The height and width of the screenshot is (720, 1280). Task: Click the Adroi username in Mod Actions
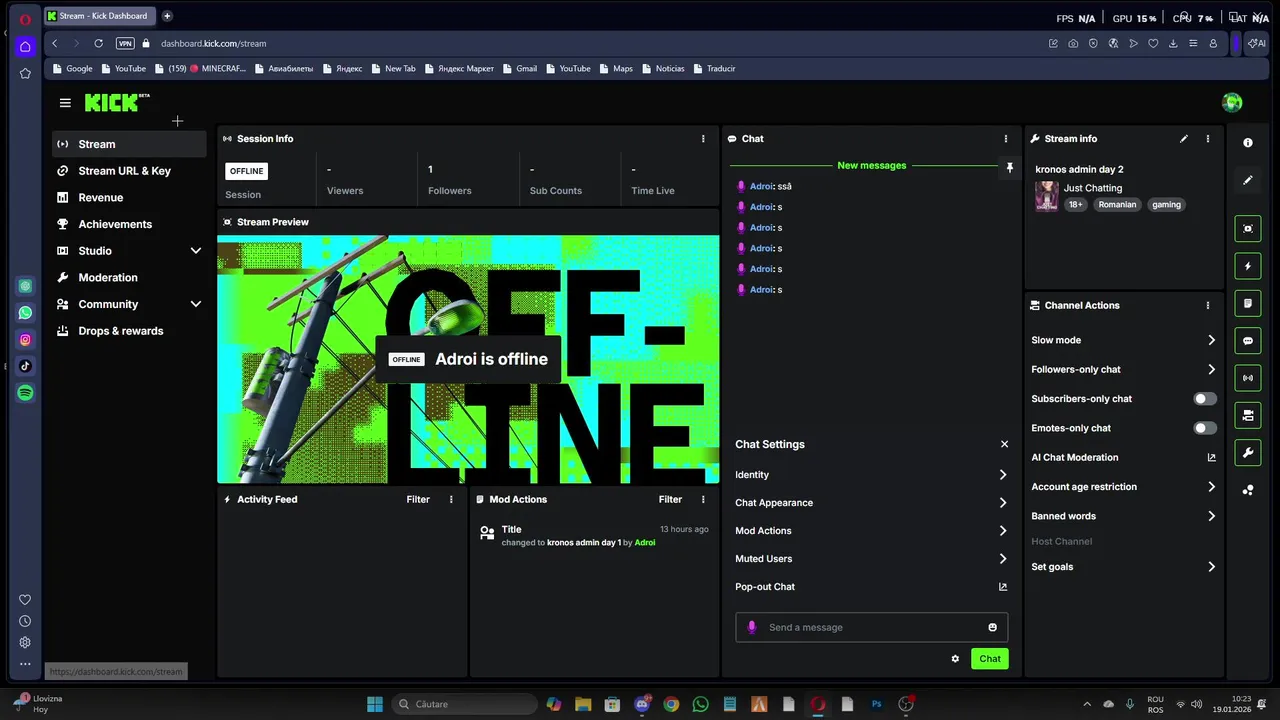click(x=645, y=543)
